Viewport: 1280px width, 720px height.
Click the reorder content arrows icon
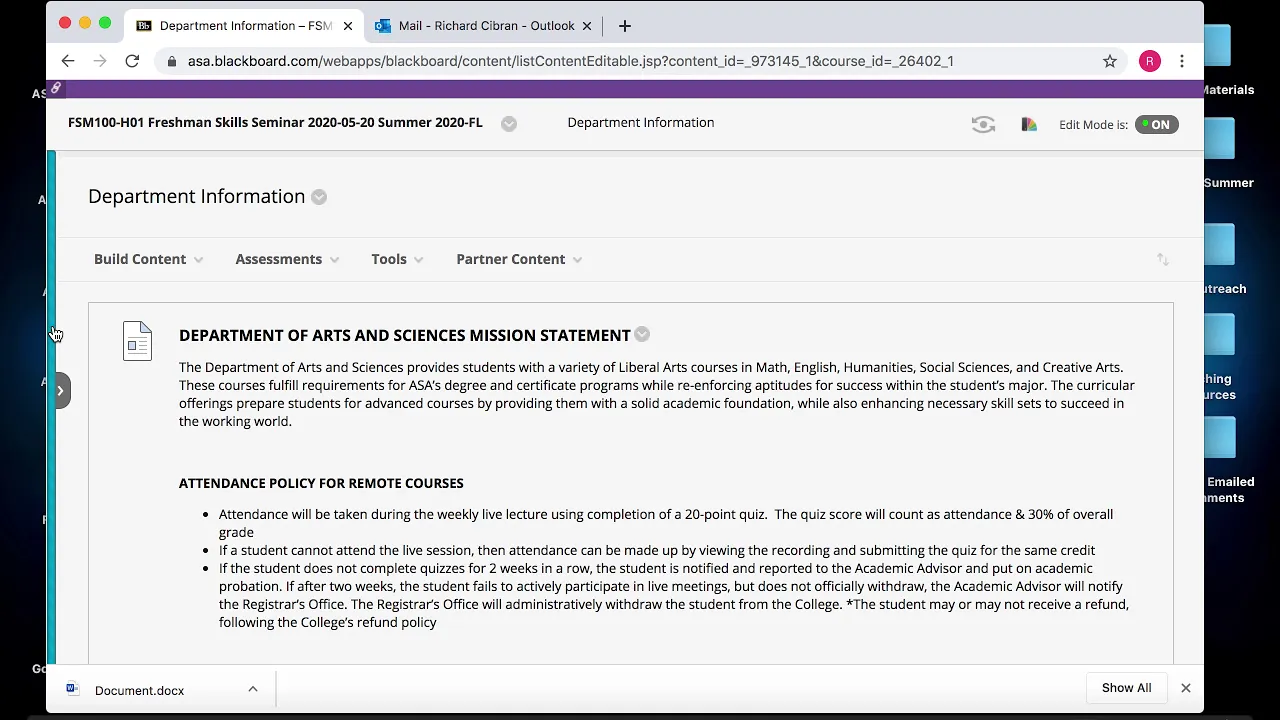pos(1162,259)
